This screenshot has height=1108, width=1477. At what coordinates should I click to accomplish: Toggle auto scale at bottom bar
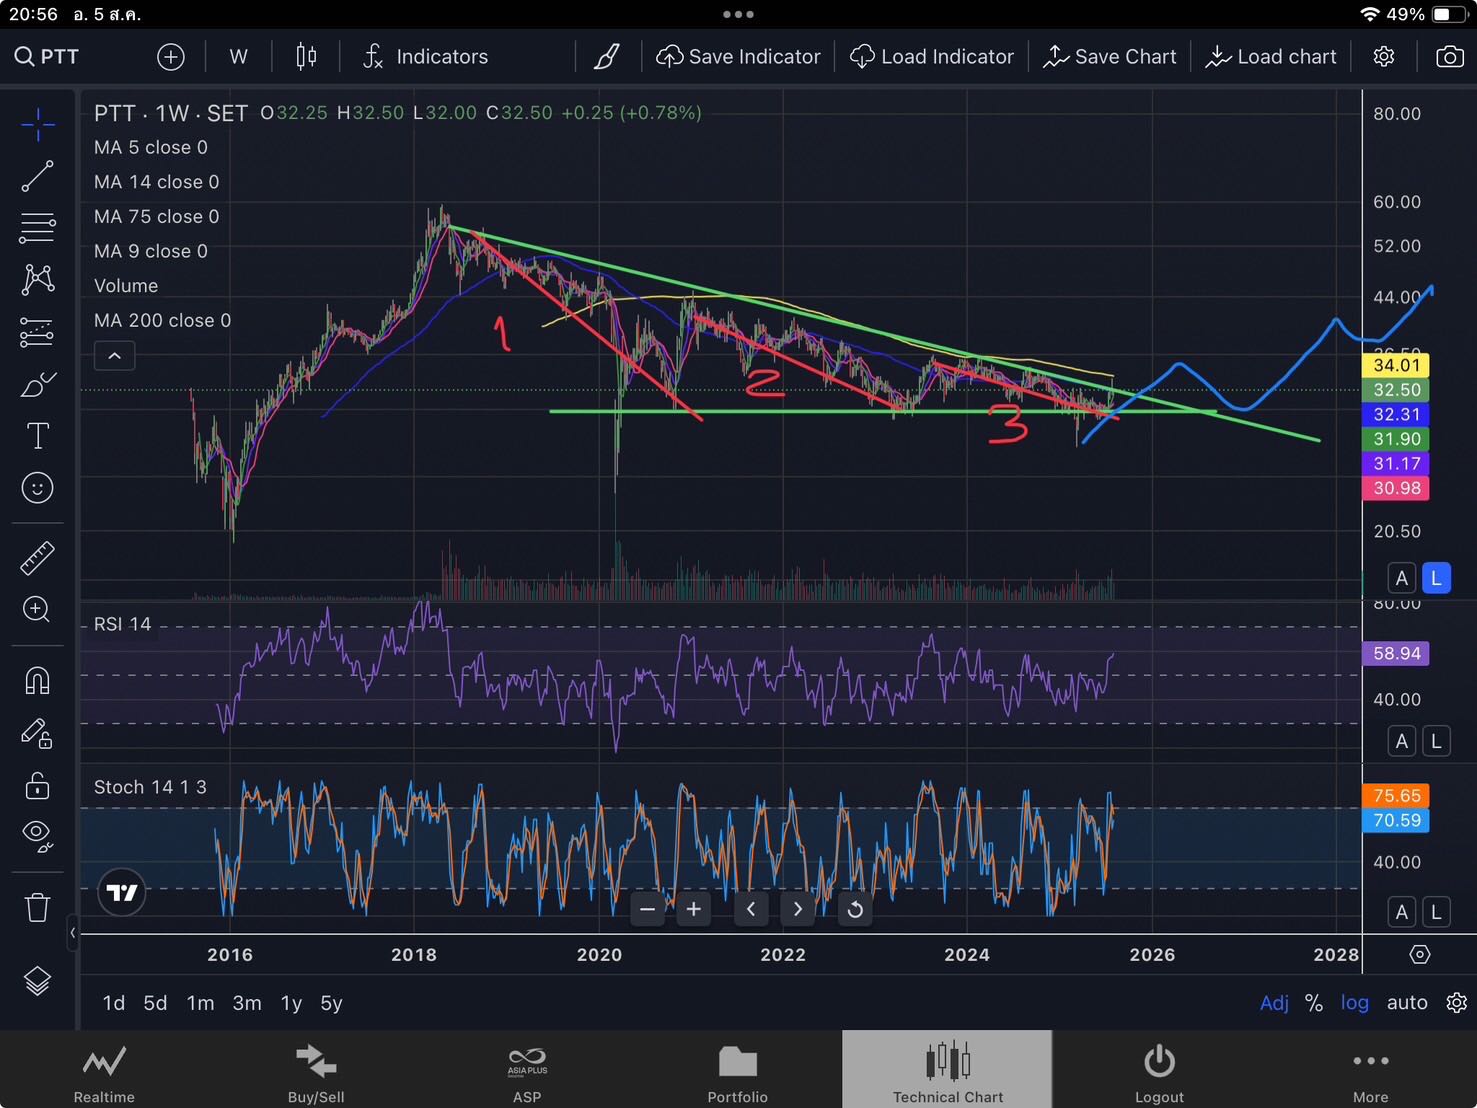1407,1003
